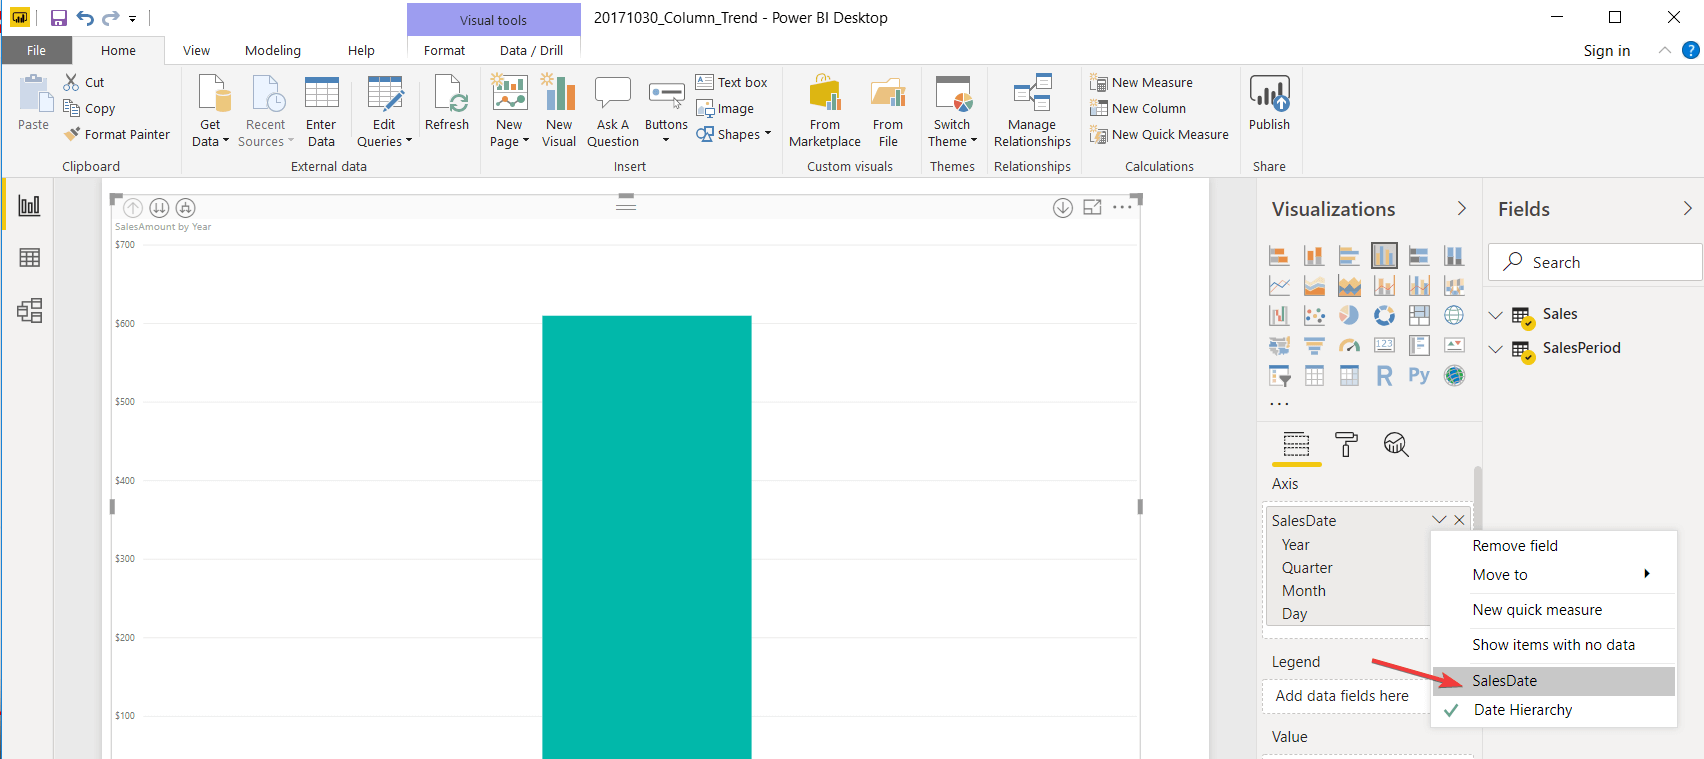
Task: Expand the SalesPeriod table in Fields
Action: (x=1496, y=349)
